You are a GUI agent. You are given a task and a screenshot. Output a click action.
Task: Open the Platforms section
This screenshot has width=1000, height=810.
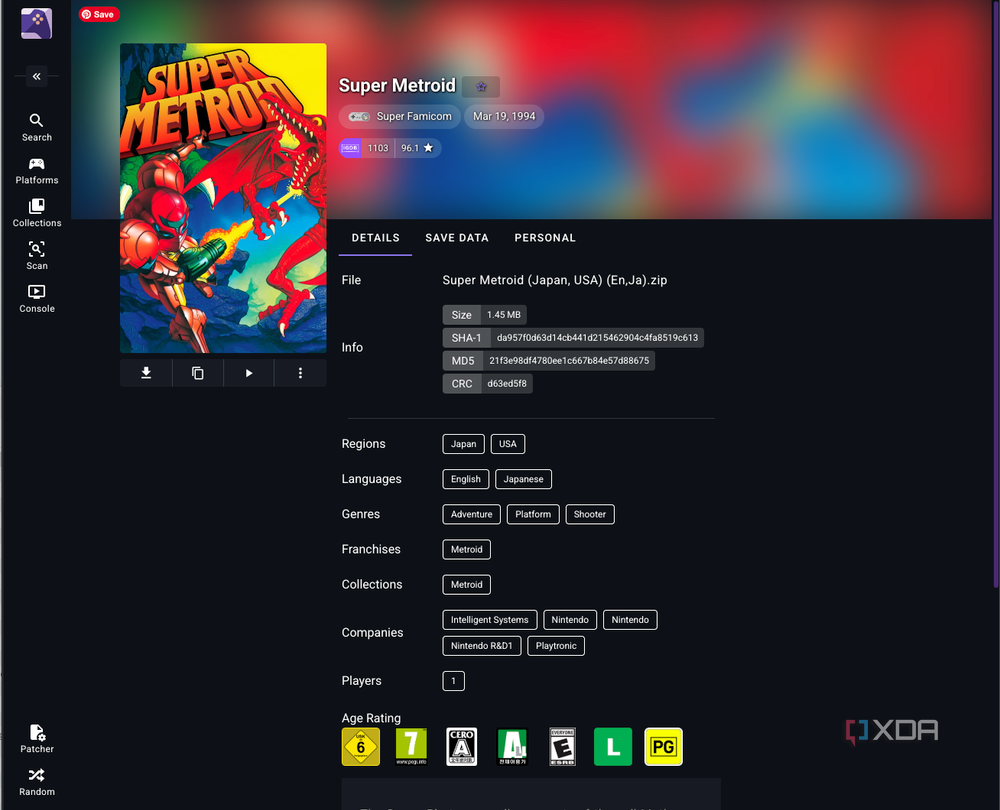(x=36, y=171)
